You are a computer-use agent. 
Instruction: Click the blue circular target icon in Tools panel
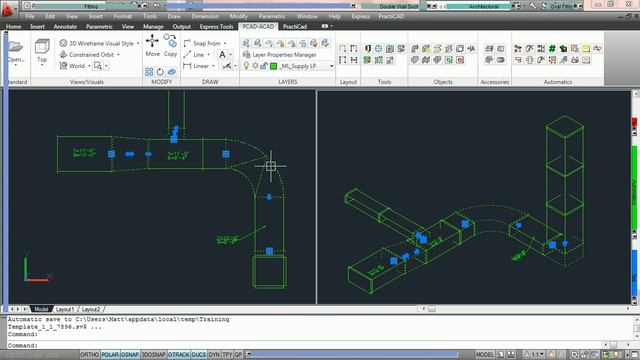[379, 49]
